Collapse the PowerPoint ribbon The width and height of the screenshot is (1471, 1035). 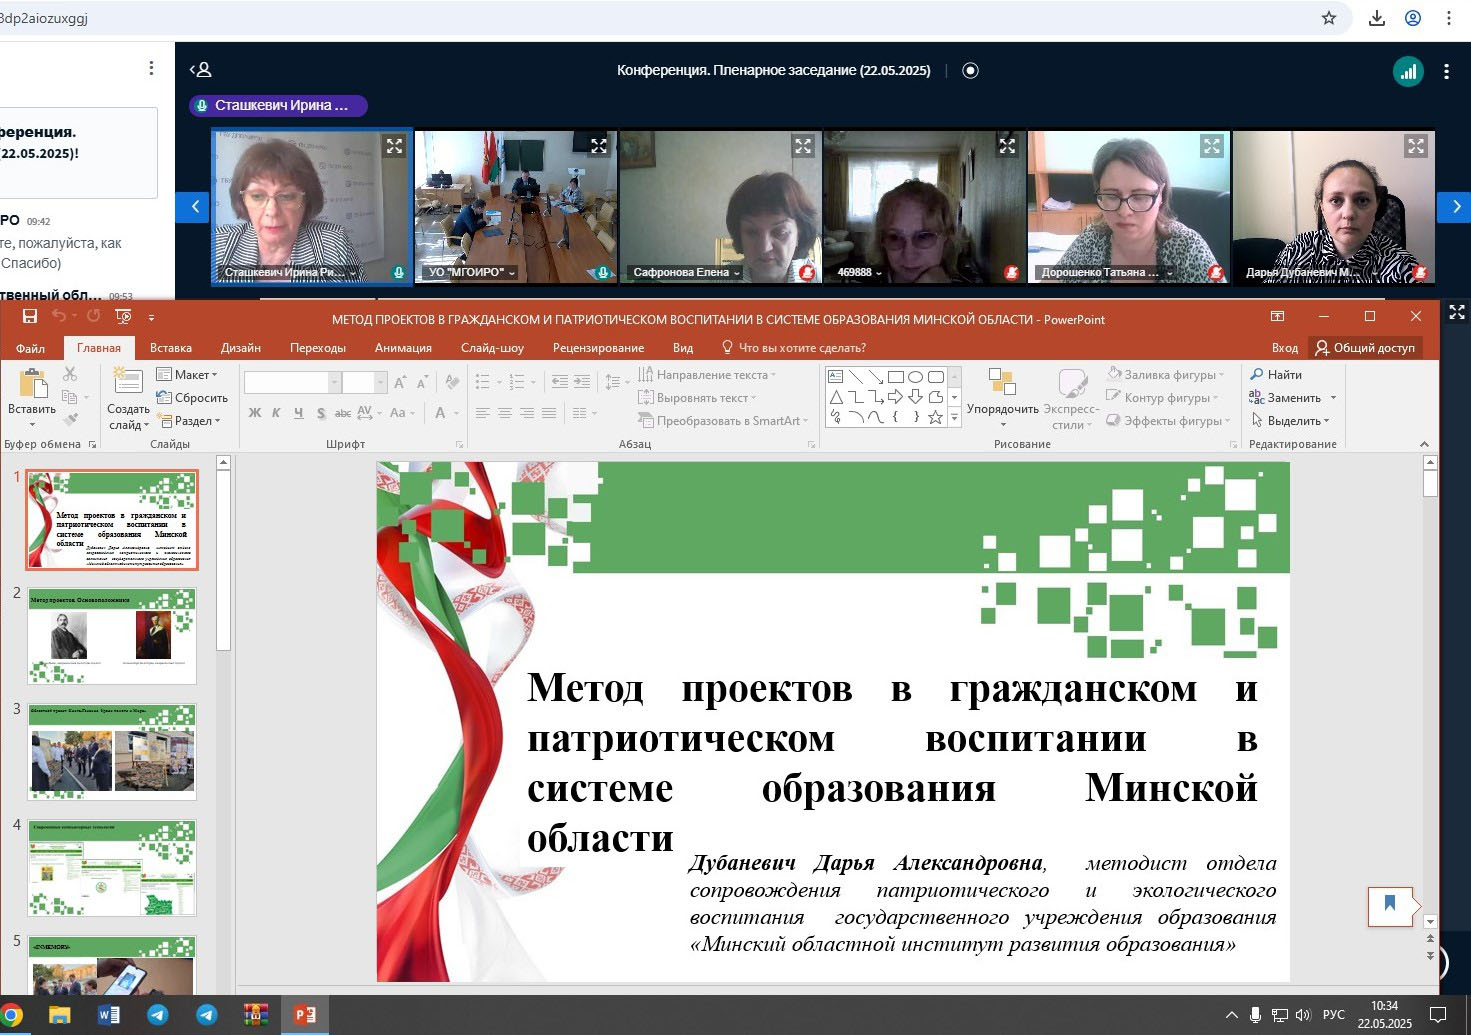(1424, 444)
